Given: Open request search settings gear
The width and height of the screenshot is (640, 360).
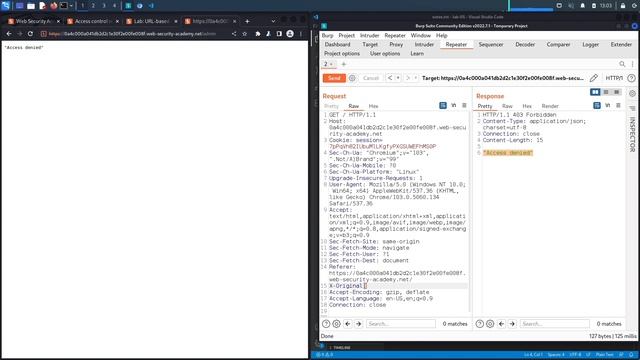Looking at the screenshot, I should click(336, 324).
